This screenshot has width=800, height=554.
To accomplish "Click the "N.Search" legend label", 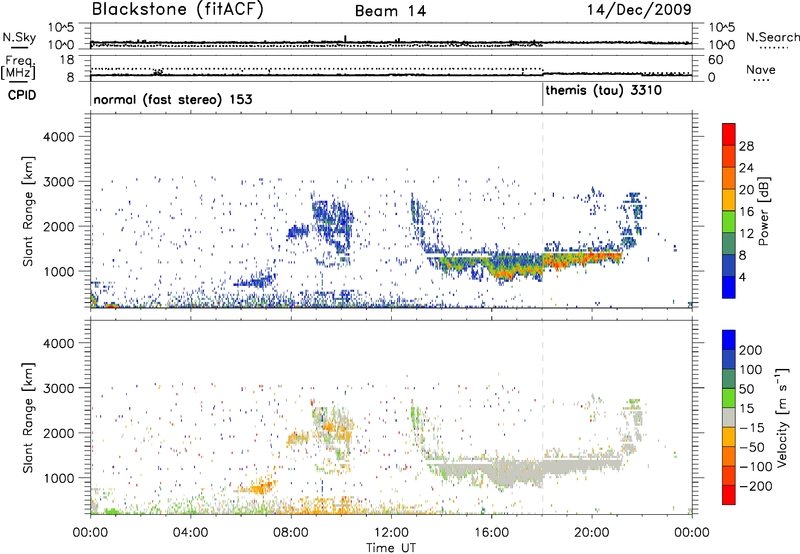I will click(x=772, y=37).
